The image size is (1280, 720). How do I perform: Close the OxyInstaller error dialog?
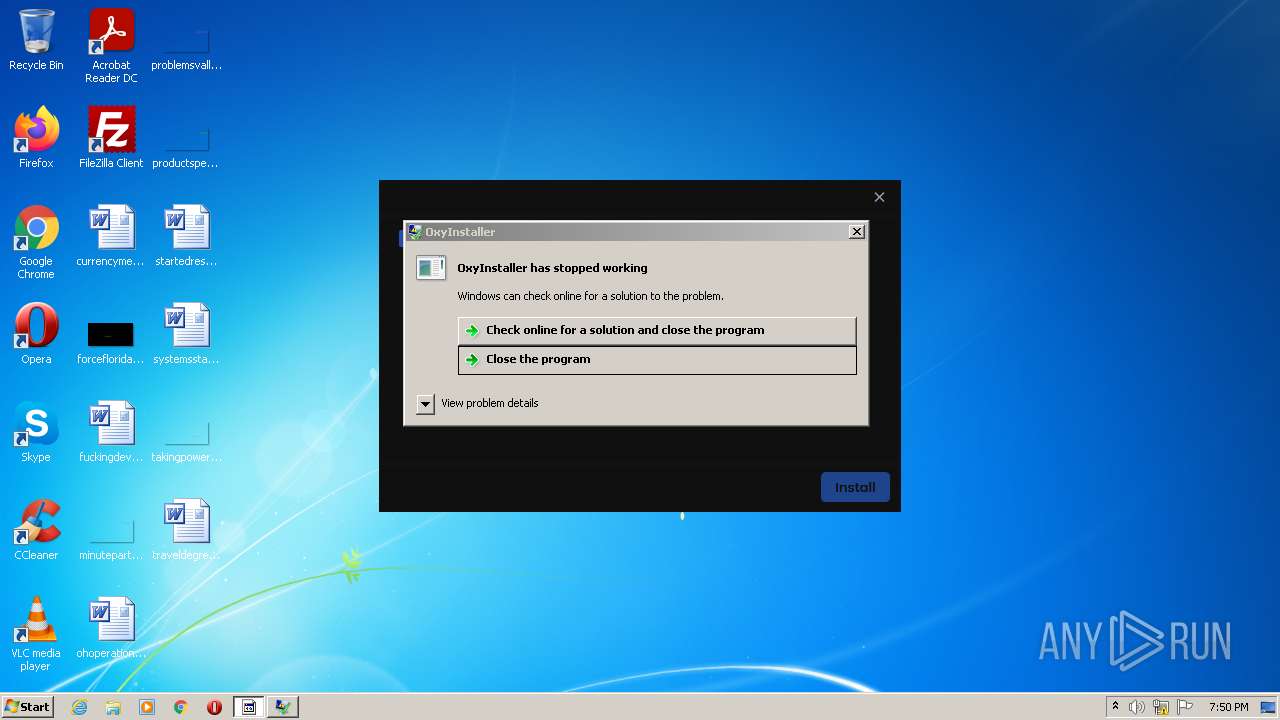[x=857, y=232]
